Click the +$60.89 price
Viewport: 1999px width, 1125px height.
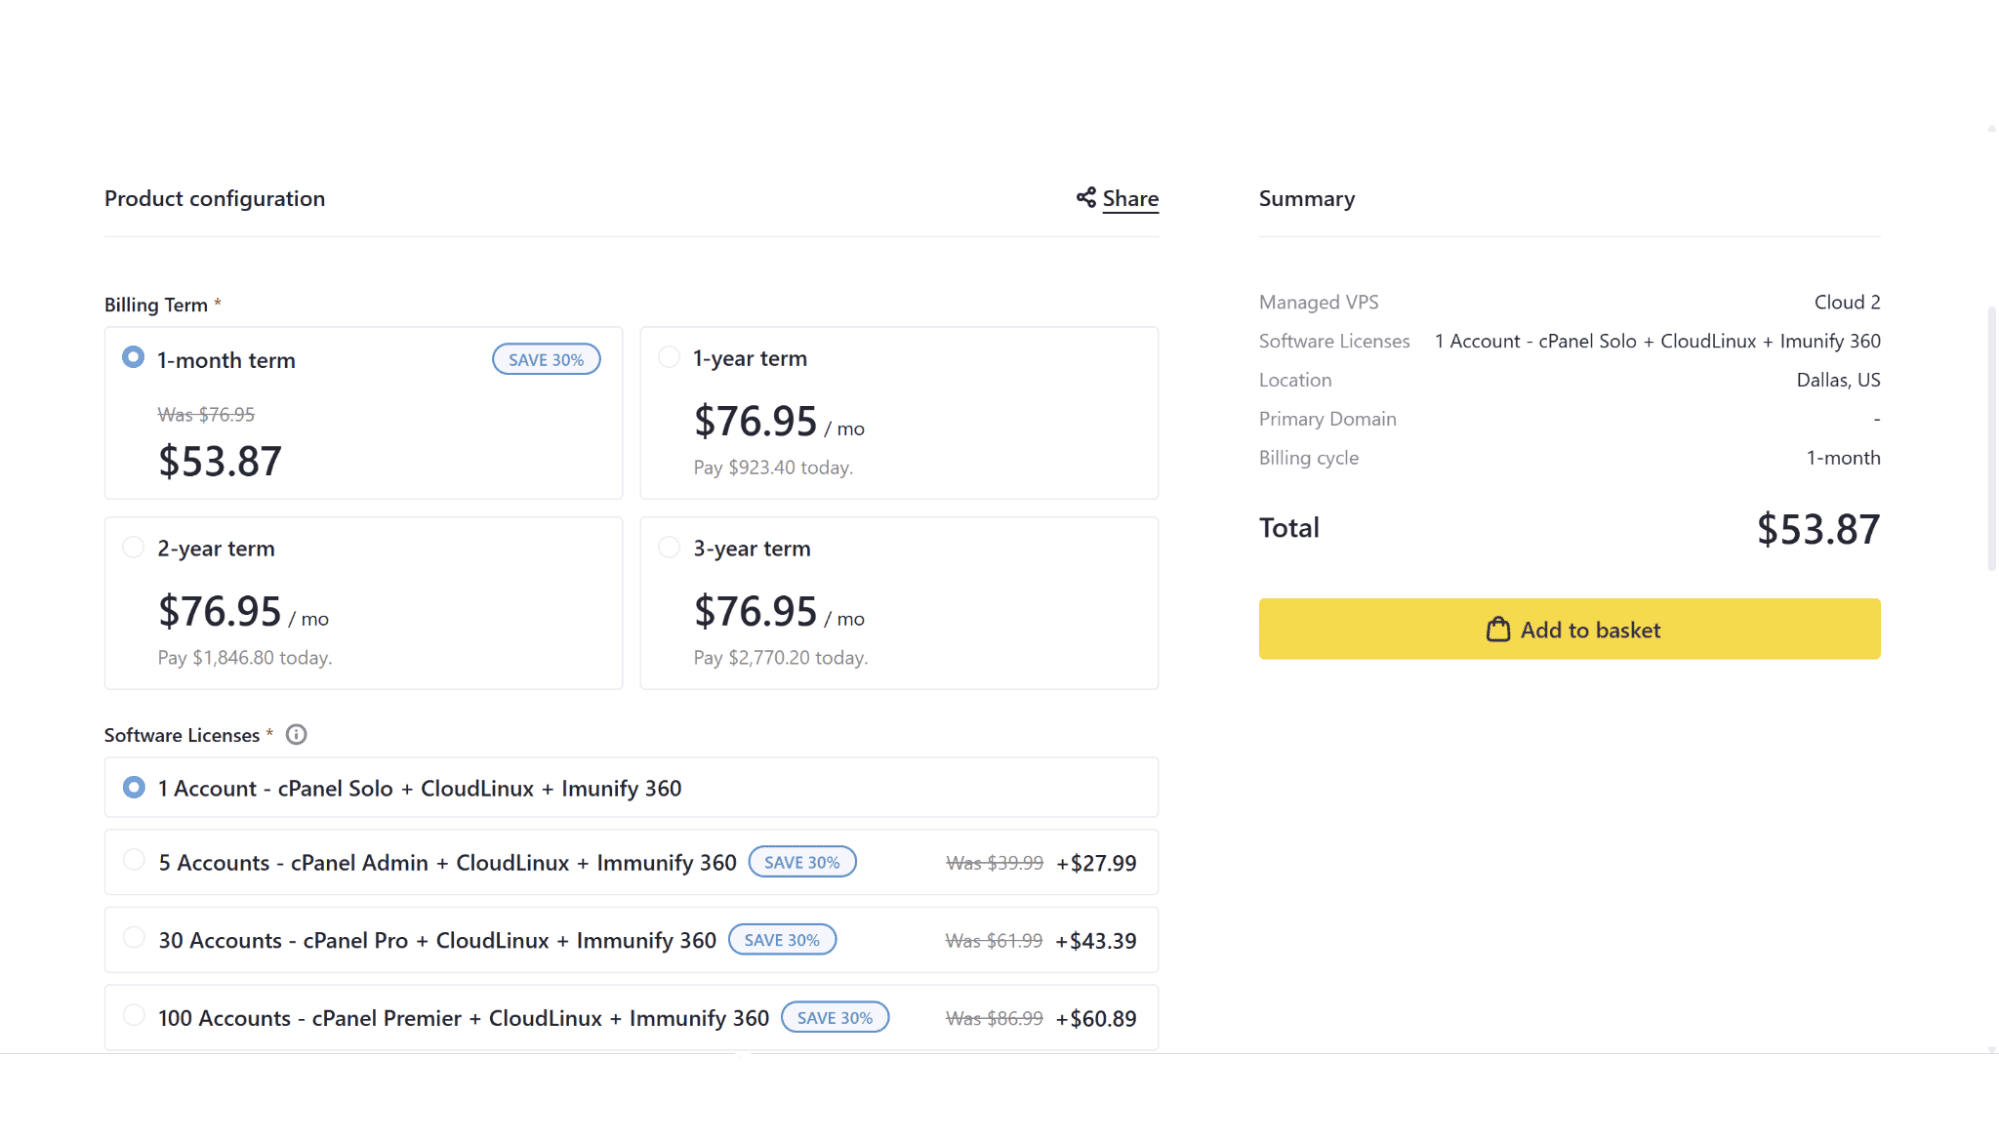(x=1096, y=1019)
